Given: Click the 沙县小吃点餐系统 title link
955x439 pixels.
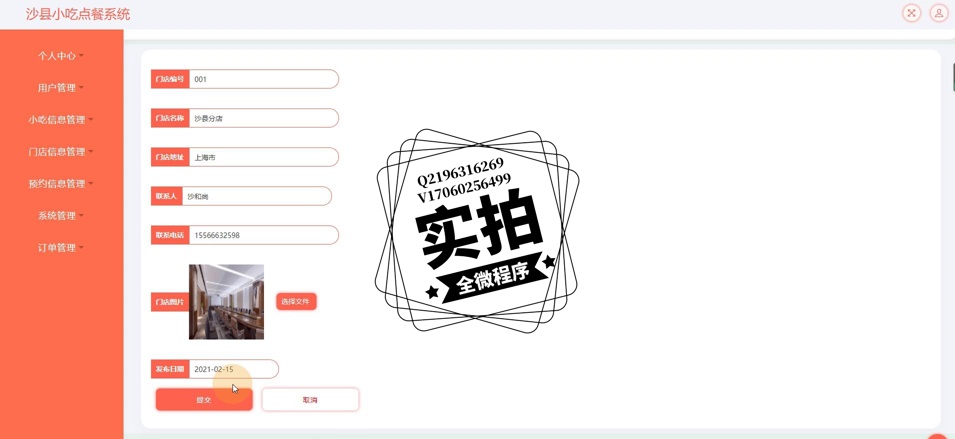Looking at the screenshot, I should click(x=78, y=14).
